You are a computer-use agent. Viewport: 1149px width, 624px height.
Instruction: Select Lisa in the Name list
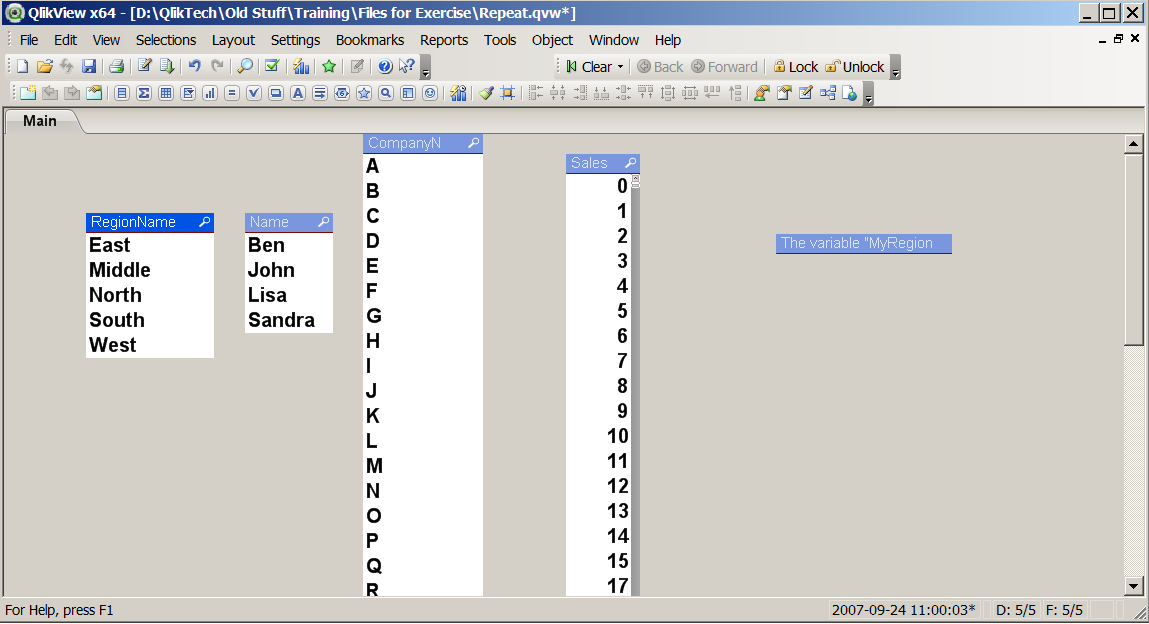pyautogui.click(x=289, y=295)
